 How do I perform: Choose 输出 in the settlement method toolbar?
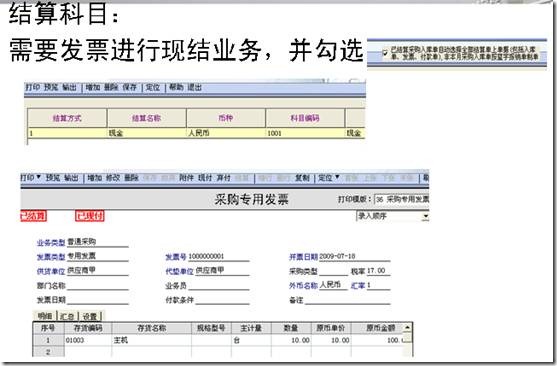[x=69, y=87]
